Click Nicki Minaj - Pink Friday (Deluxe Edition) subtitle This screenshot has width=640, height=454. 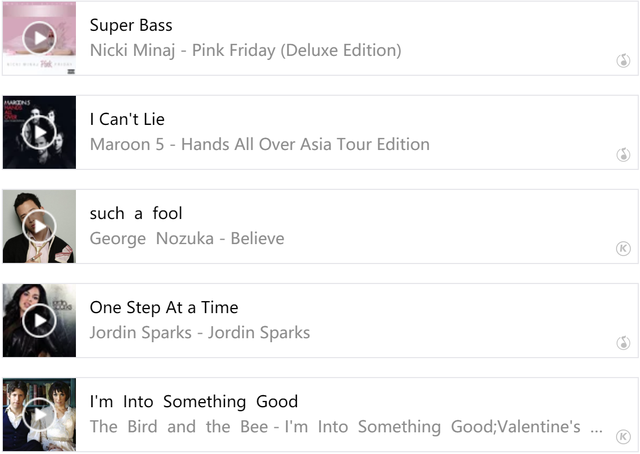[x=245, y=50]
